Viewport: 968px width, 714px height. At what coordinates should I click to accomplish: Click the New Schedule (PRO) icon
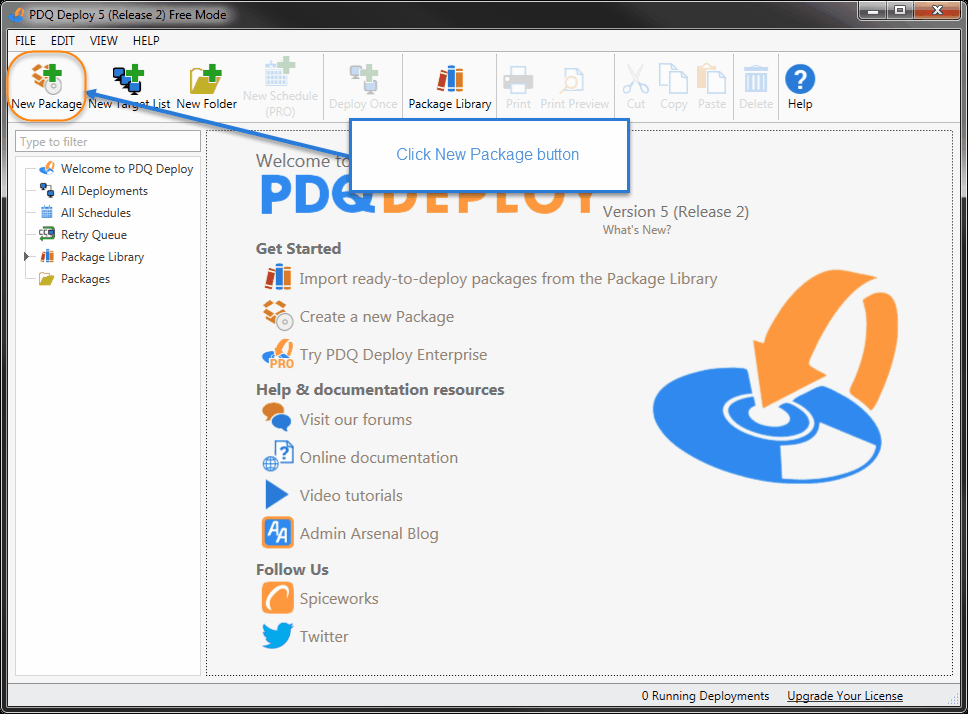coord(280,72)
